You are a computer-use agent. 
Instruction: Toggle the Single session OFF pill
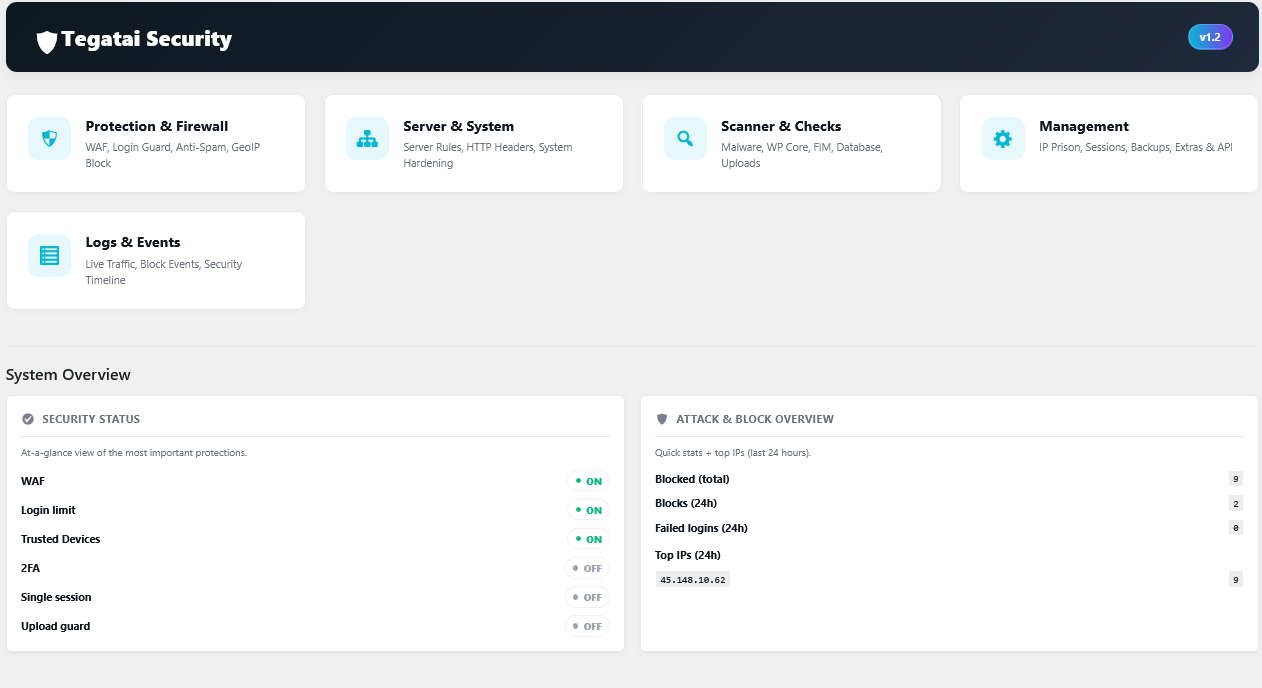coord(587,597)
